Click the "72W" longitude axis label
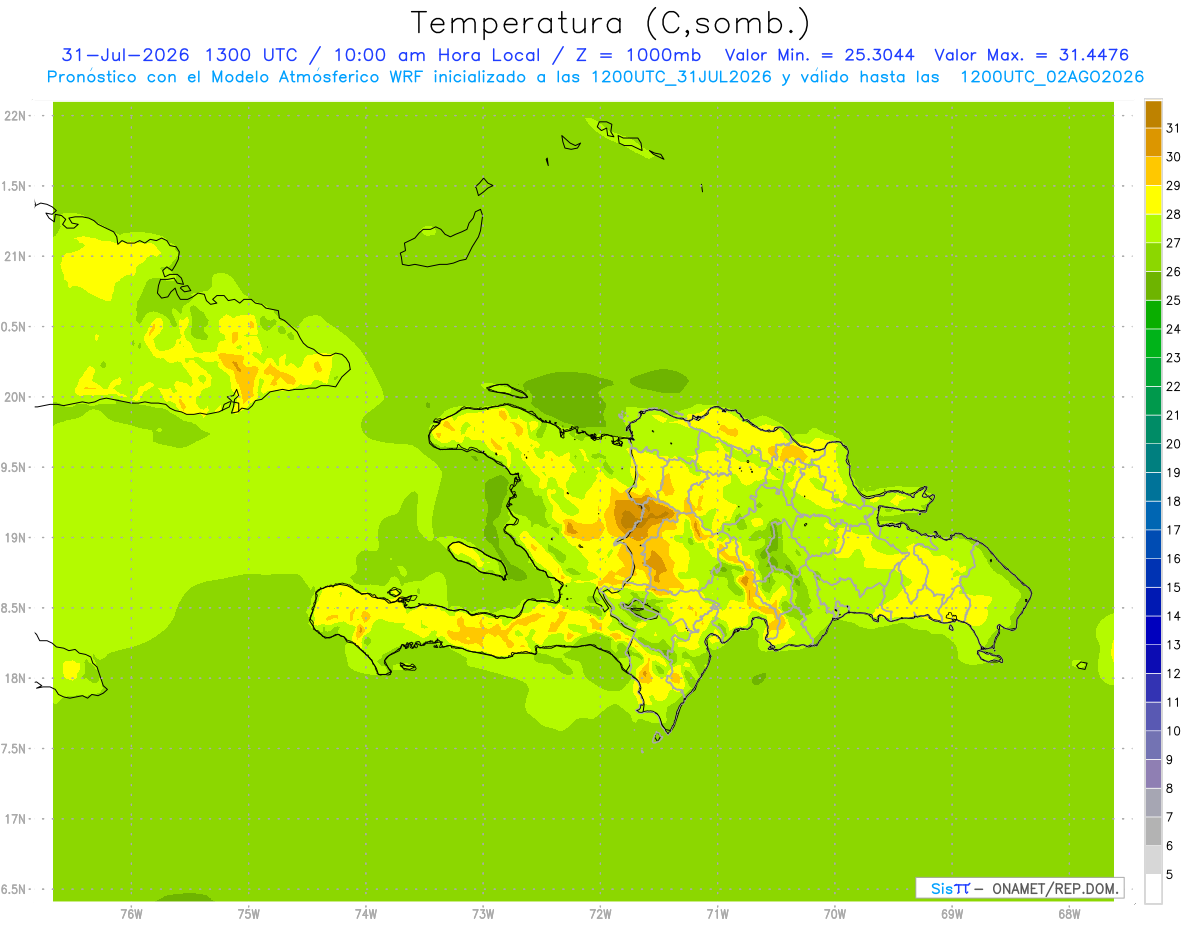Viewport: 1200px width, 927px height. 600,914
